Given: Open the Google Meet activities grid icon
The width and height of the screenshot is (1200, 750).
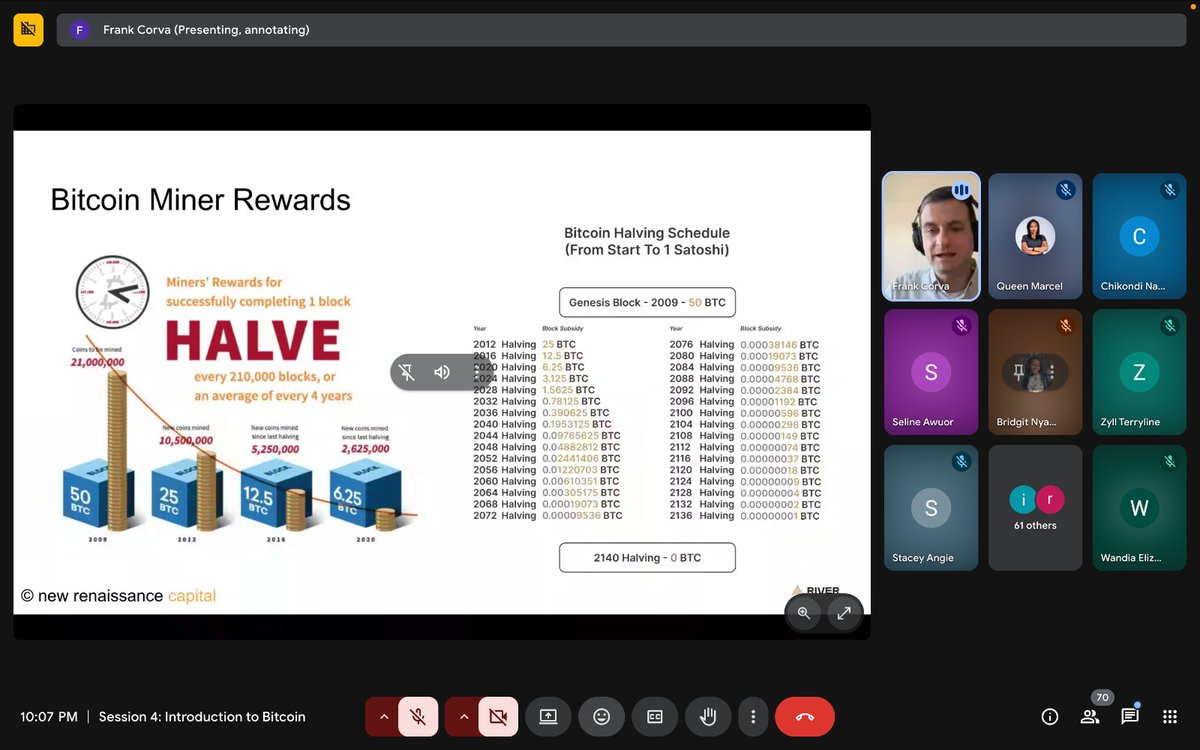Looking at the screenshot, I should (x=1169, y=716).
